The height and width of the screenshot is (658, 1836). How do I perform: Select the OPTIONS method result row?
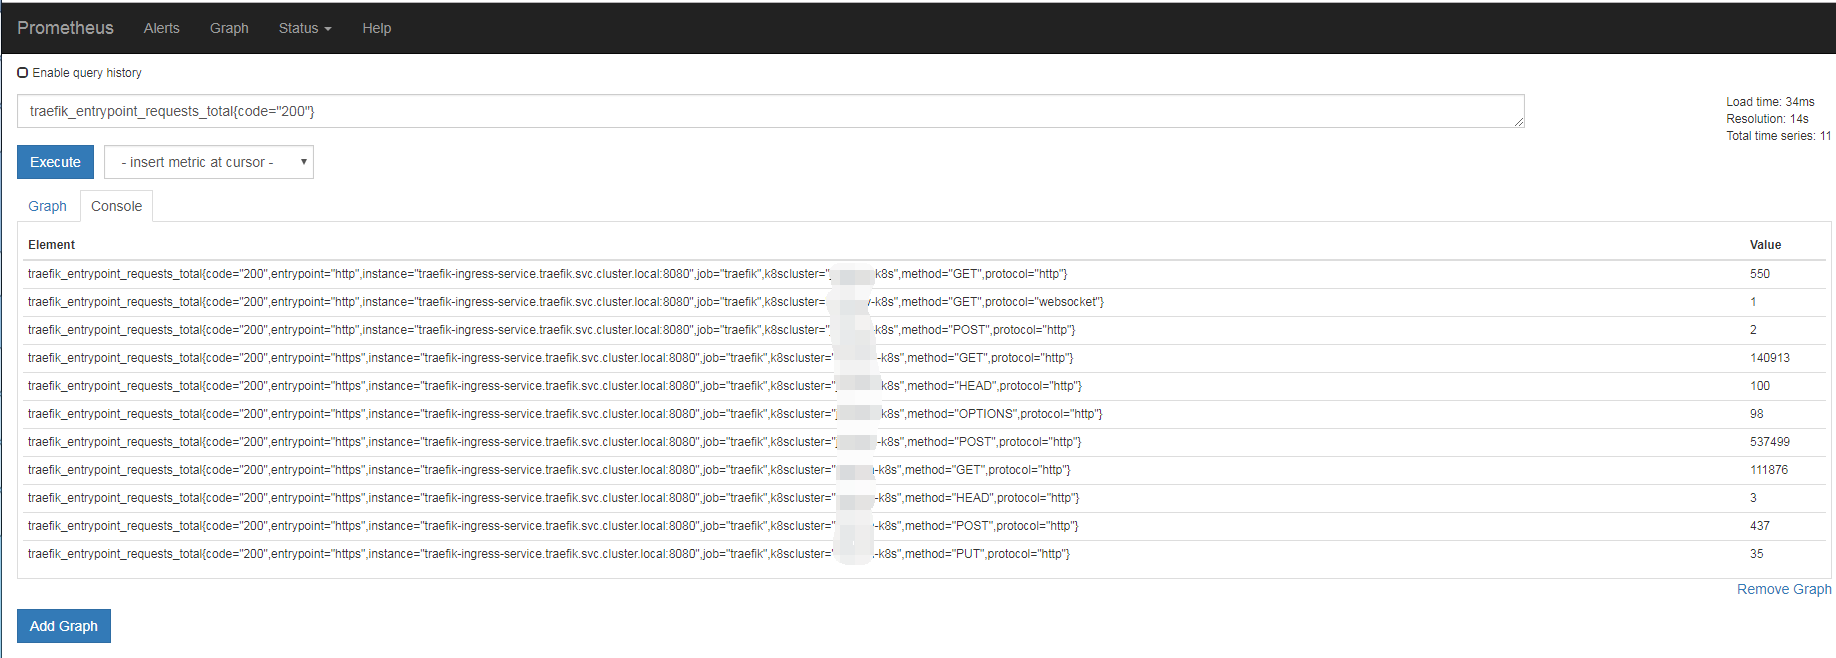point(565,414)
